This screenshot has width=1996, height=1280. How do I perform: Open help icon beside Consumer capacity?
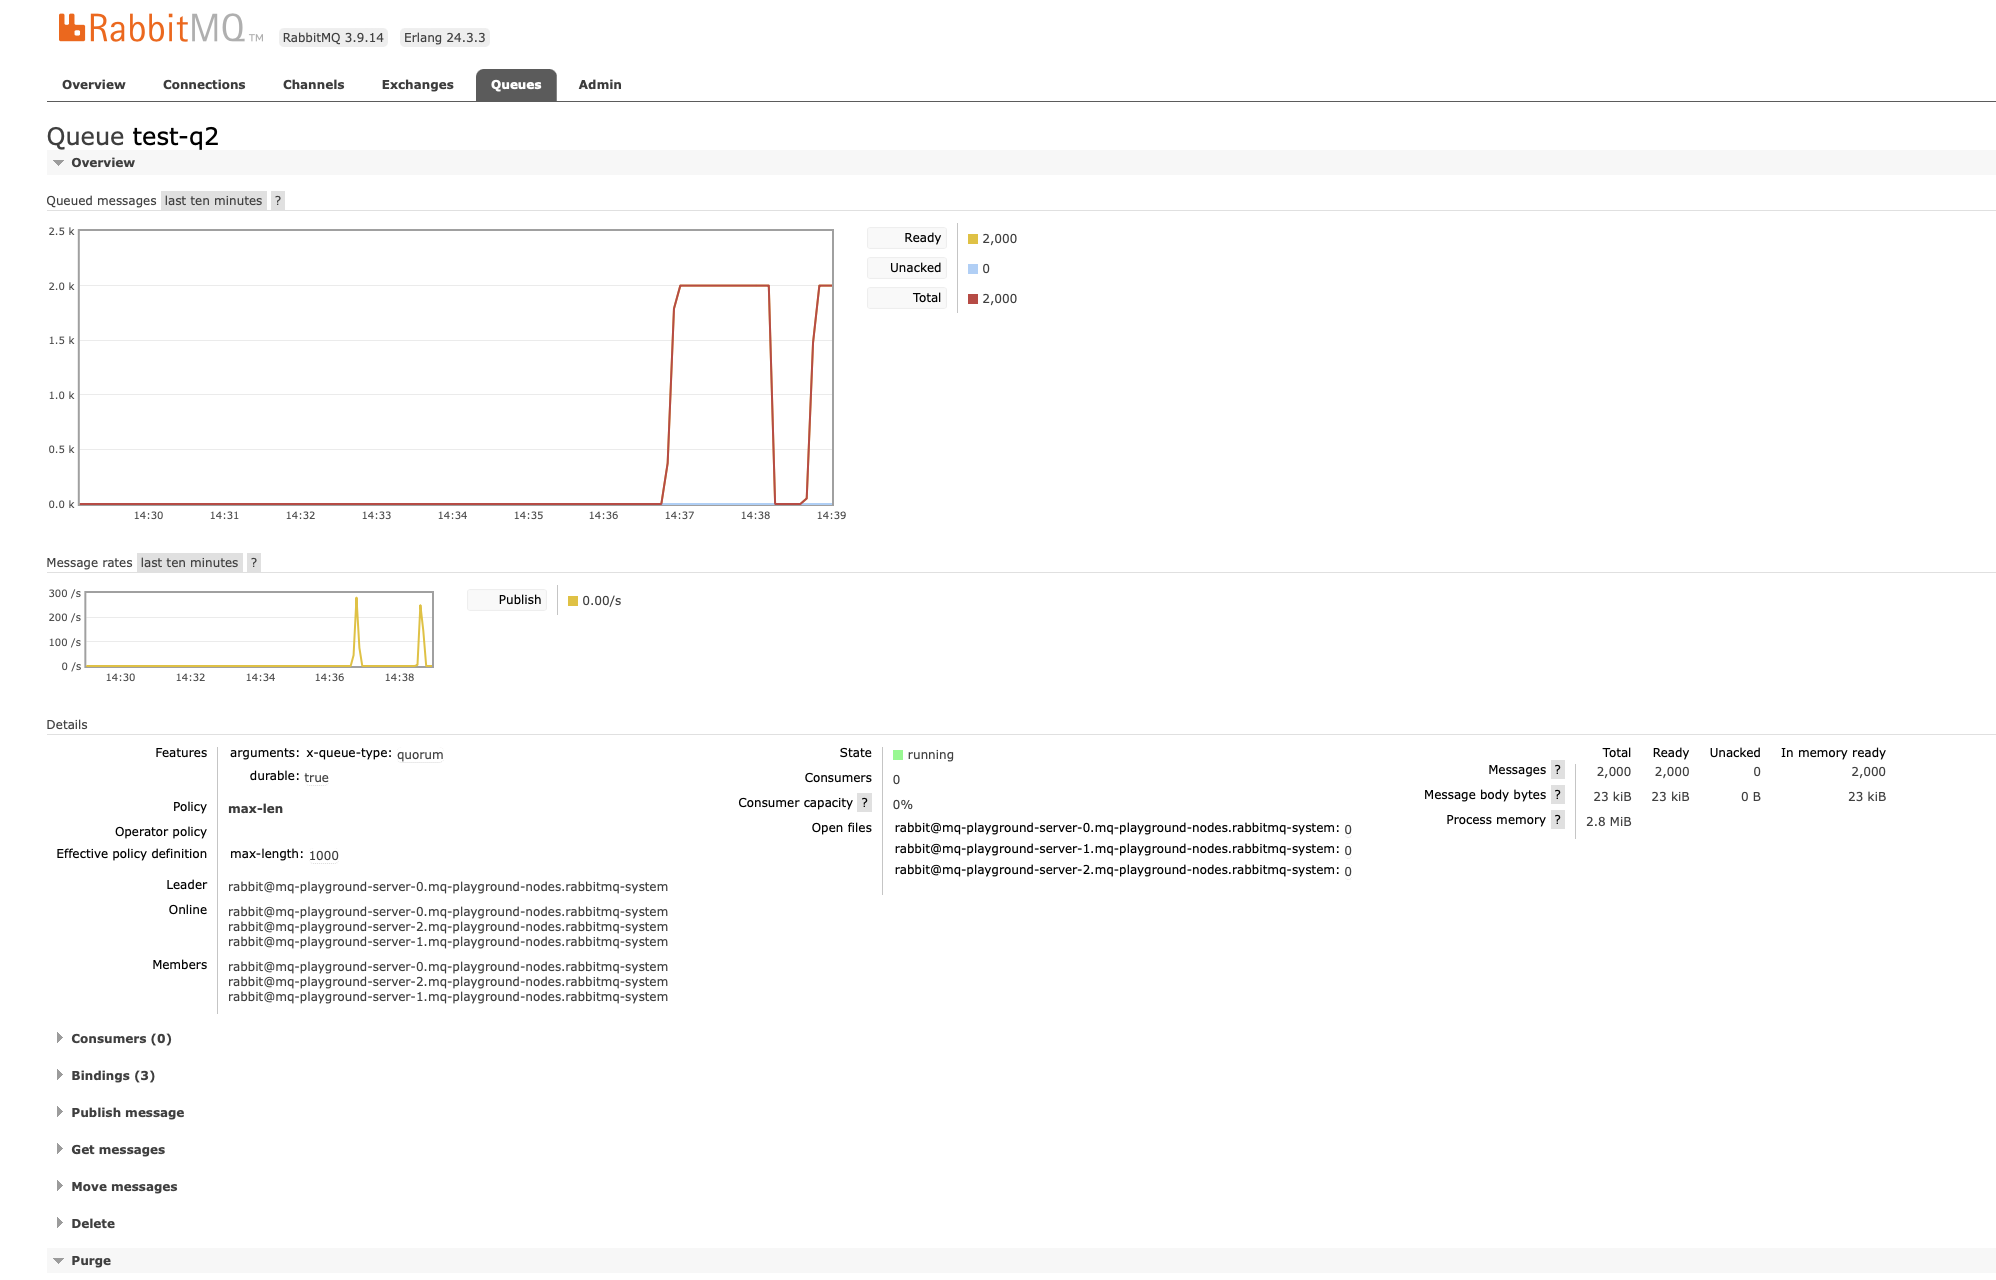[x=865, y=803]
